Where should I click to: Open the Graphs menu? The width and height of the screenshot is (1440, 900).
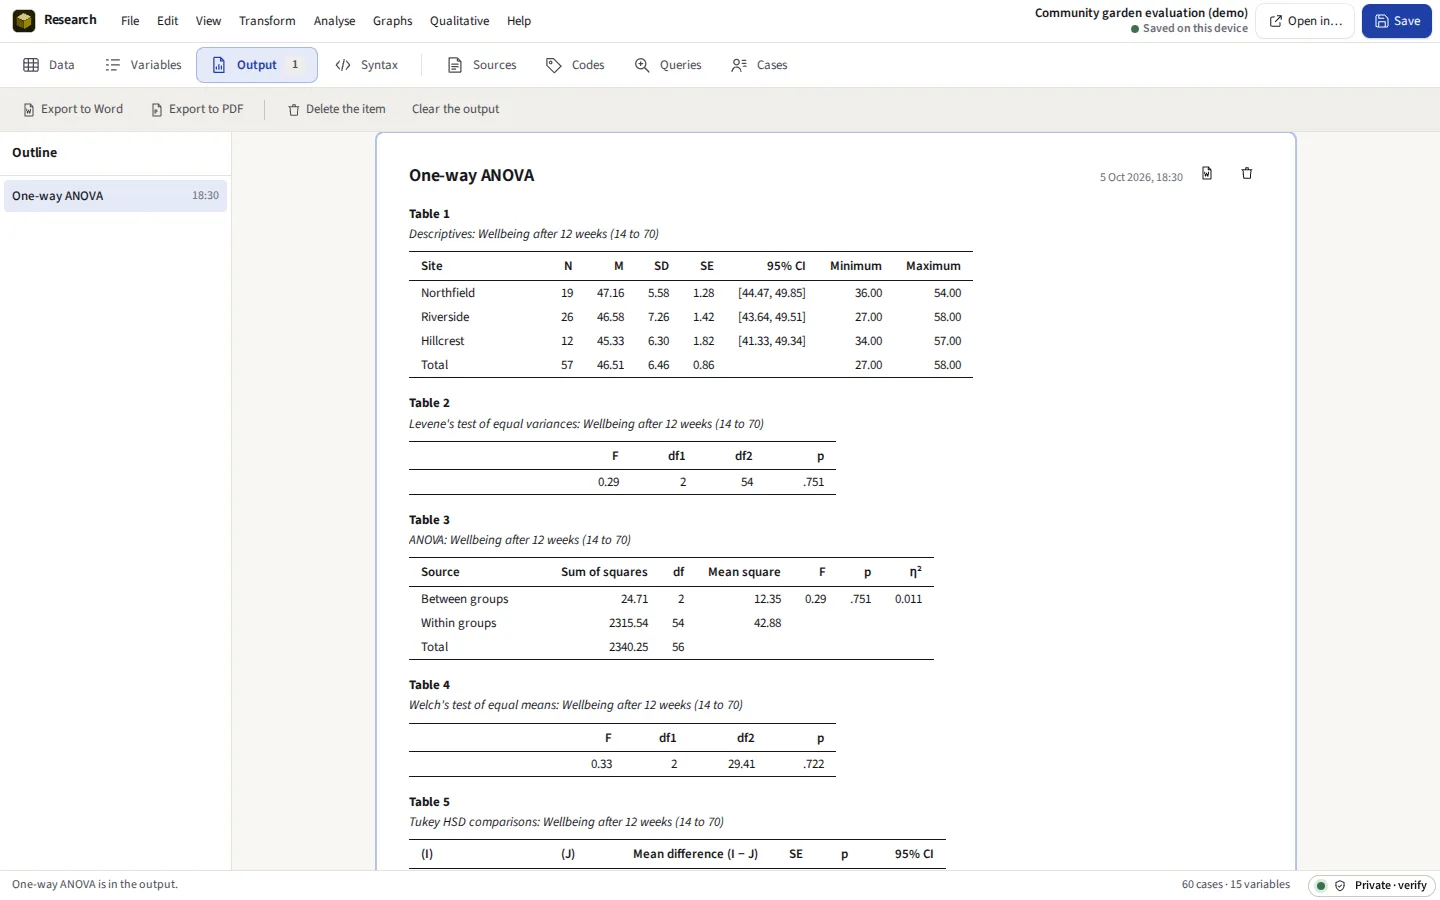click(x=393, y=21)
